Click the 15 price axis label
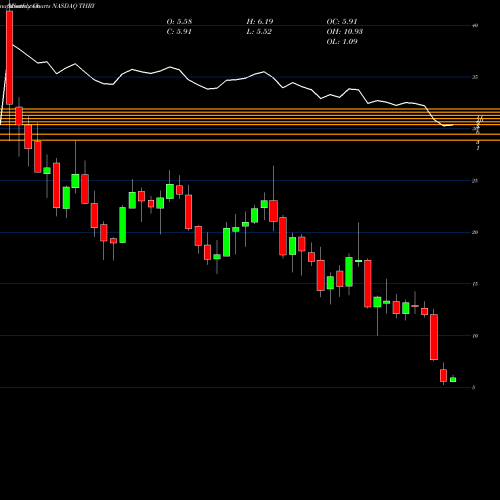 pos(475,284)
